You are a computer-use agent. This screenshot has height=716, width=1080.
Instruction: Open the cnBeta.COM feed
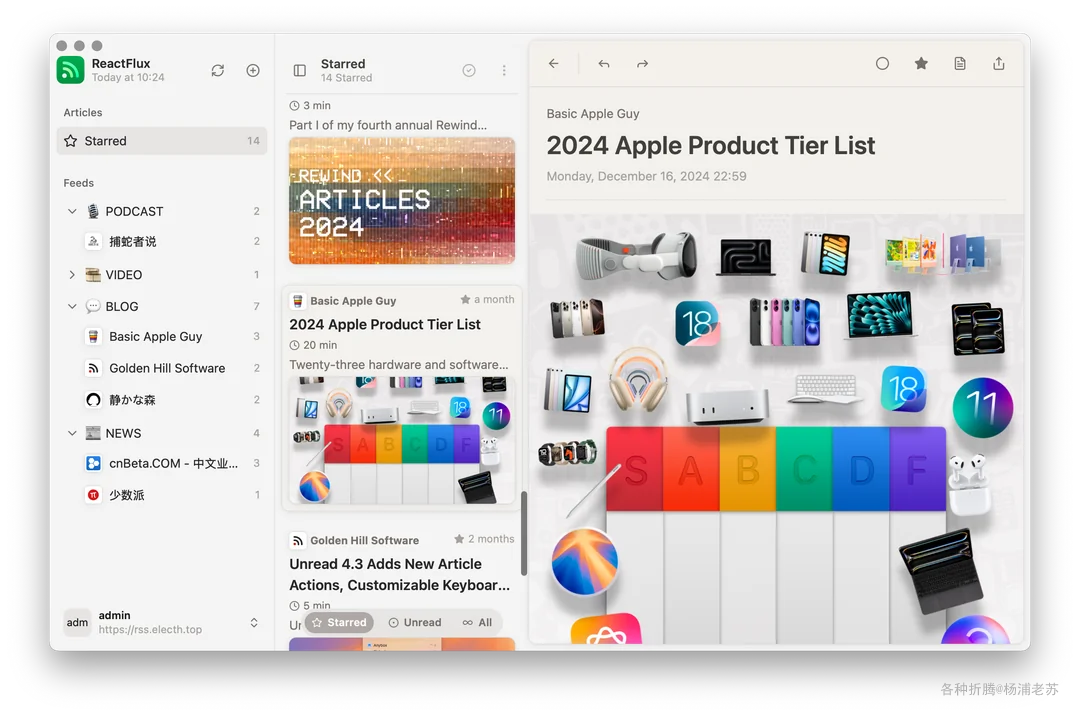(x=162, y=463)
